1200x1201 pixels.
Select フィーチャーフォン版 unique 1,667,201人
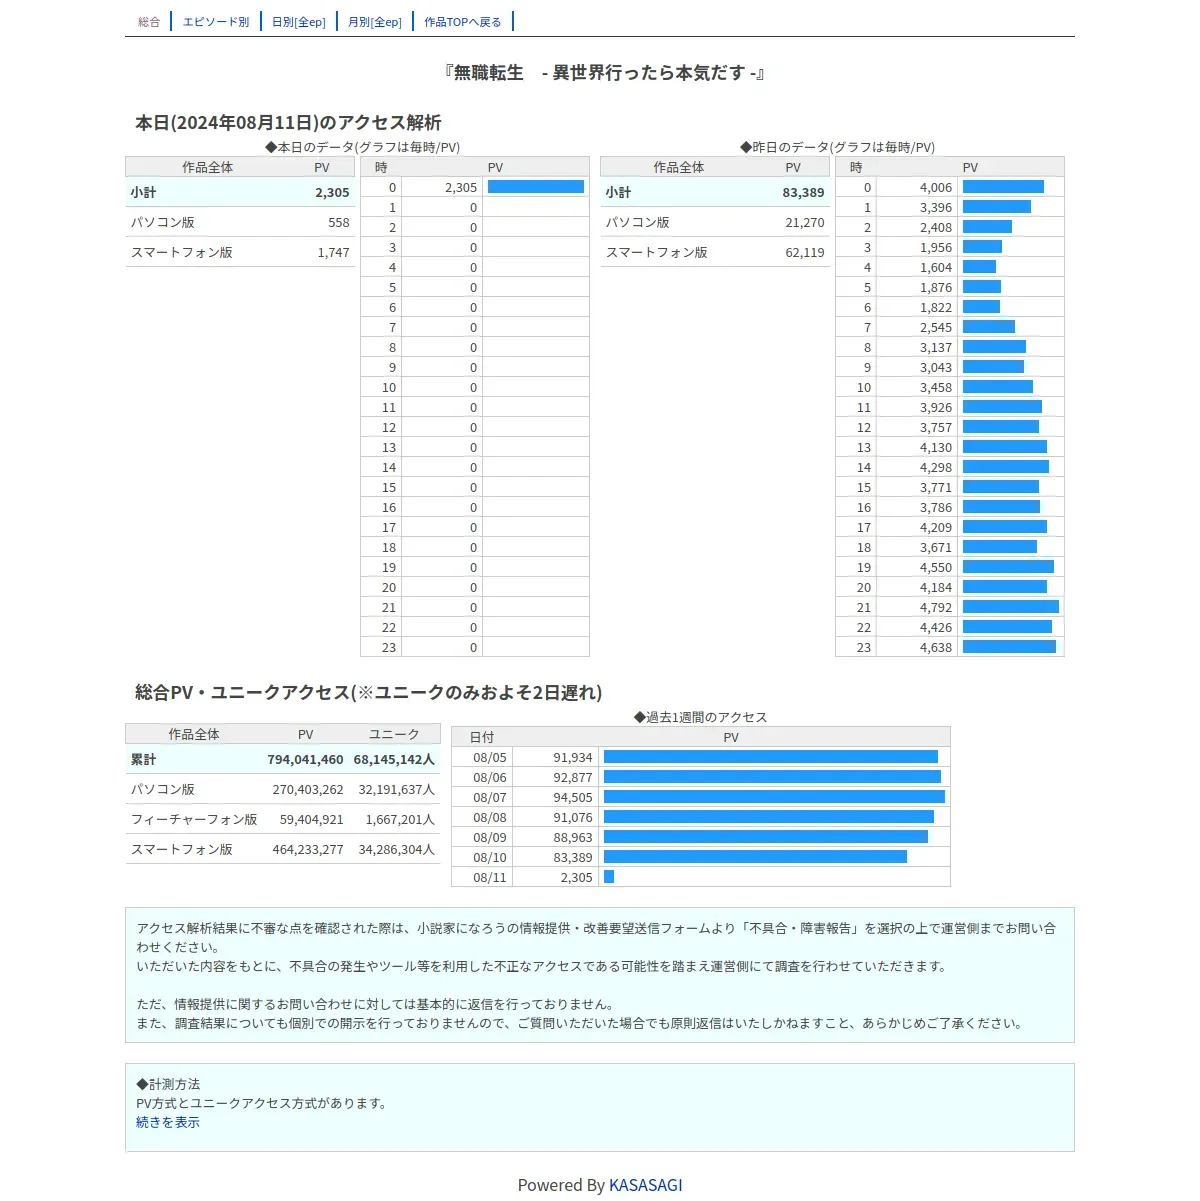click(x=400, y=820)
